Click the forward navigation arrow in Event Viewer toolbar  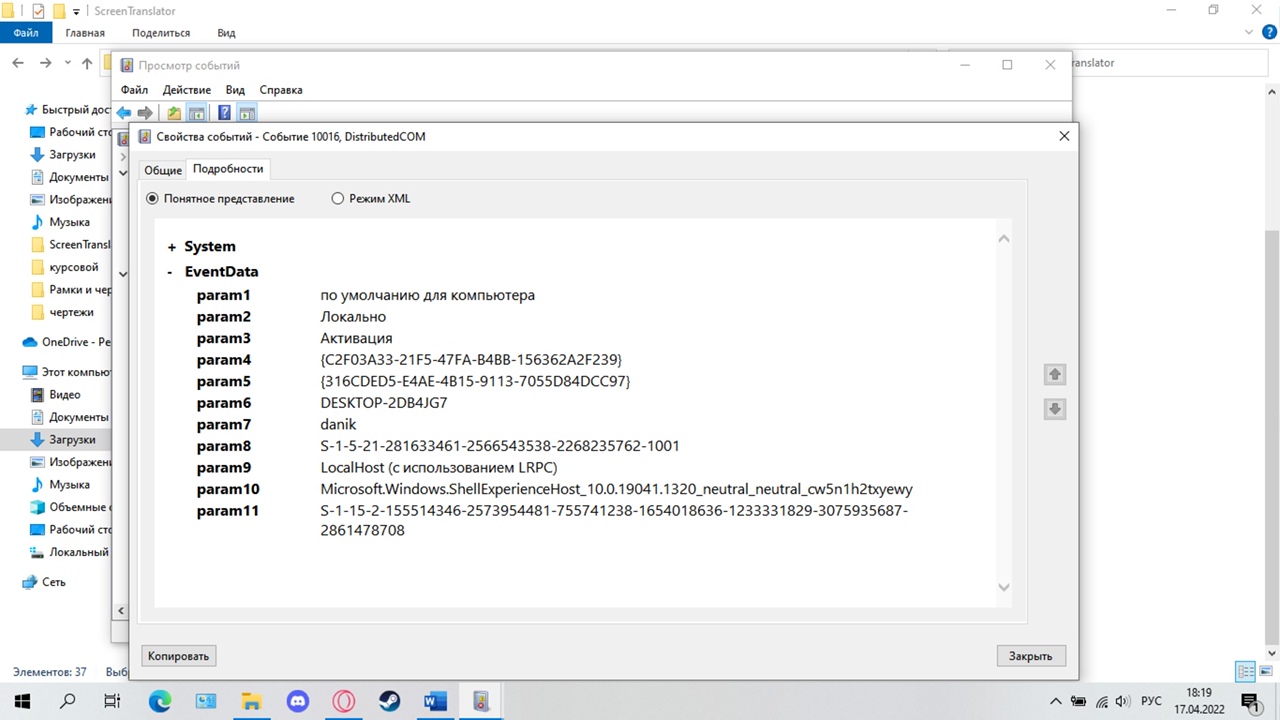144,112
